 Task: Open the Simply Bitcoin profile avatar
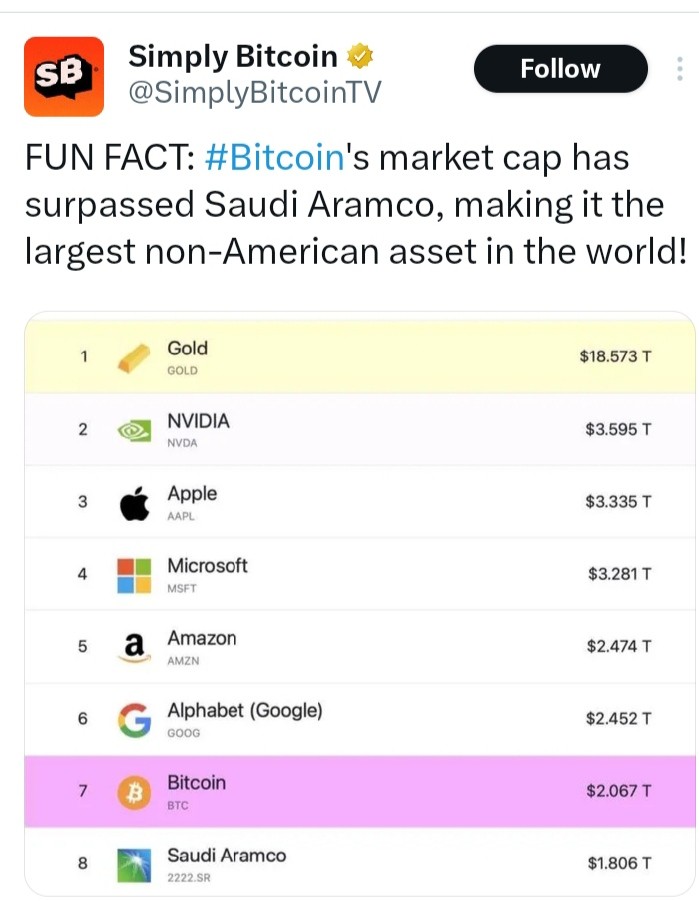tap(64, 76)
